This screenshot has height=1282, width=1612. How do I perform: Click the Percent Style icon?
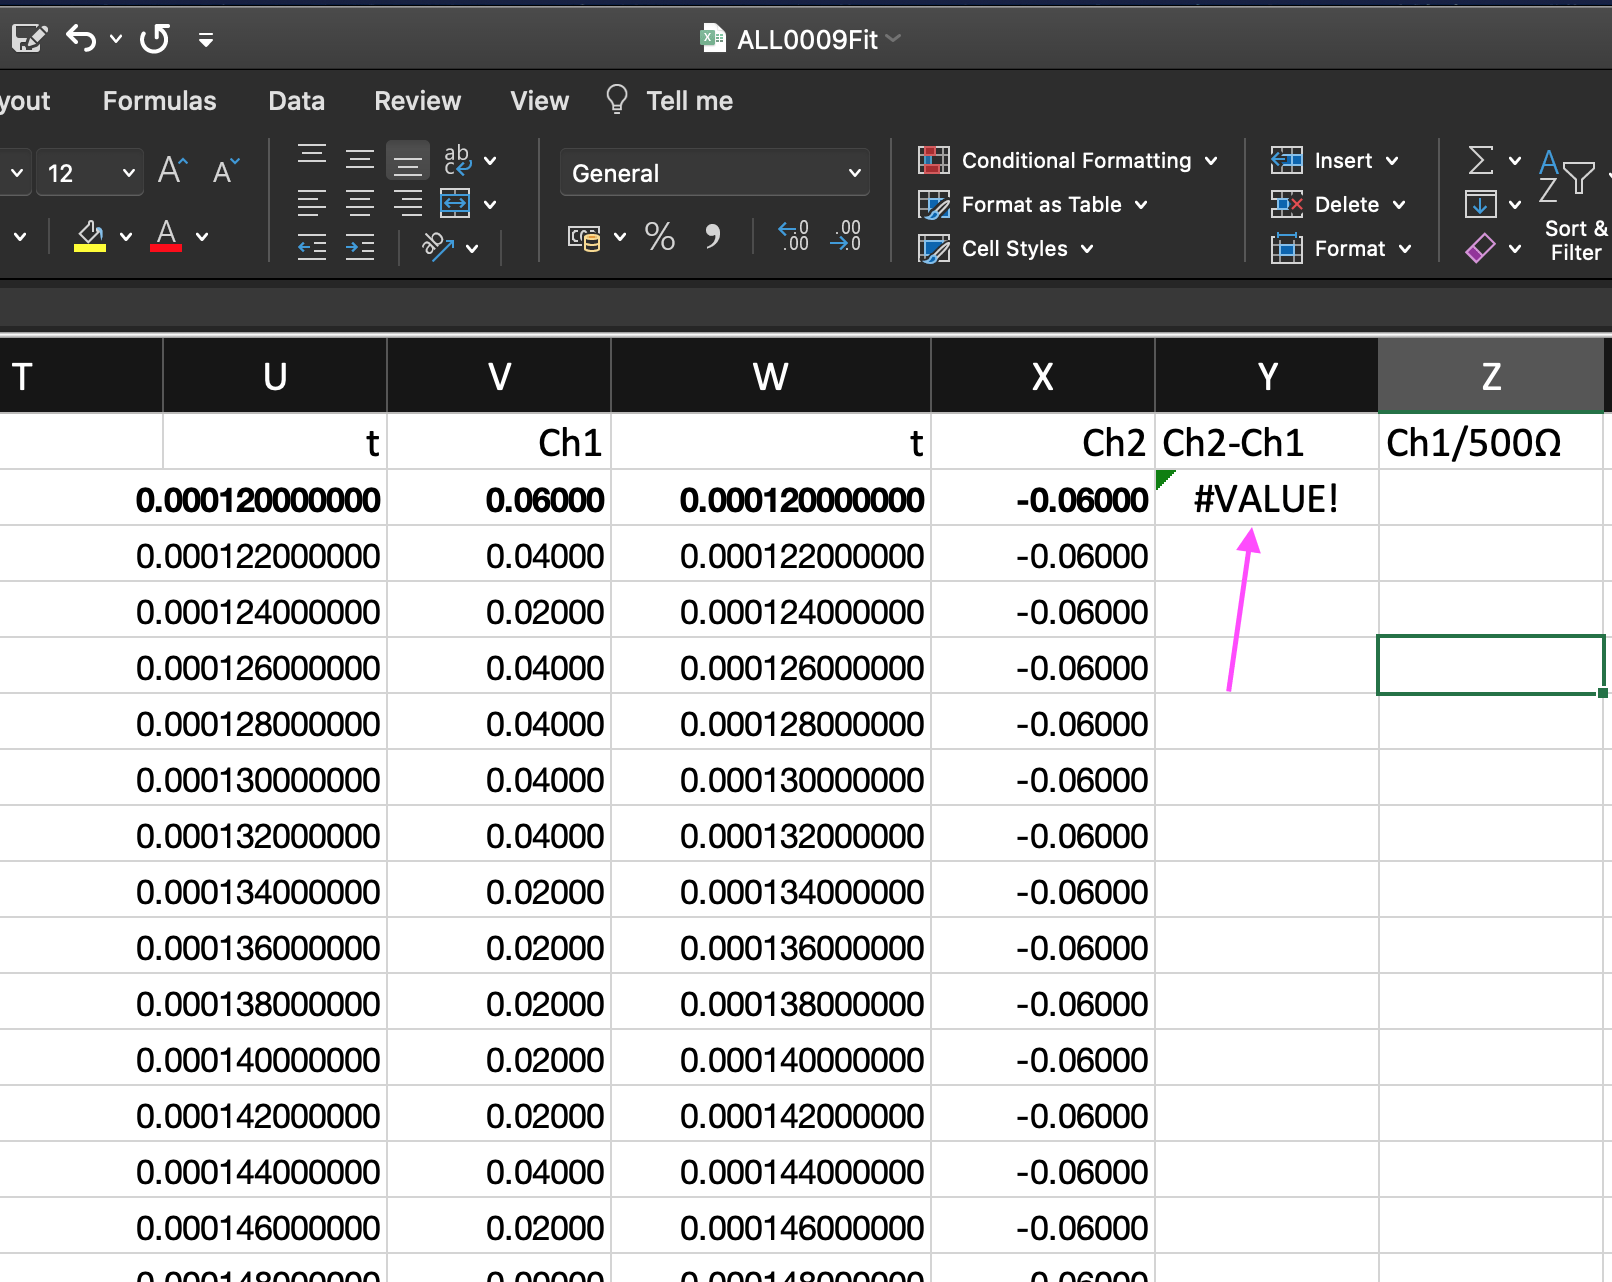[x=659, y=237]
